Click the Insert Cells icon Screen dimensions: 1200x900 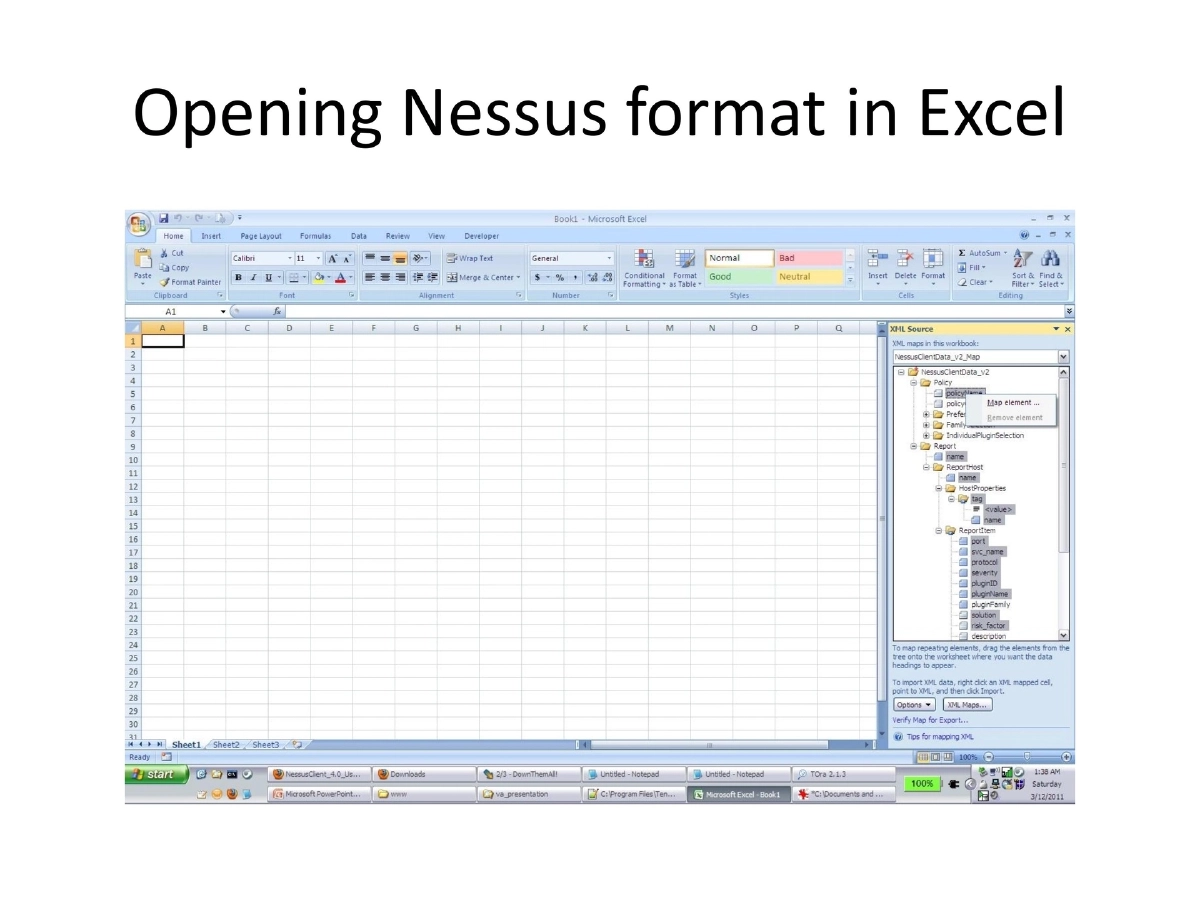(877, 258)
